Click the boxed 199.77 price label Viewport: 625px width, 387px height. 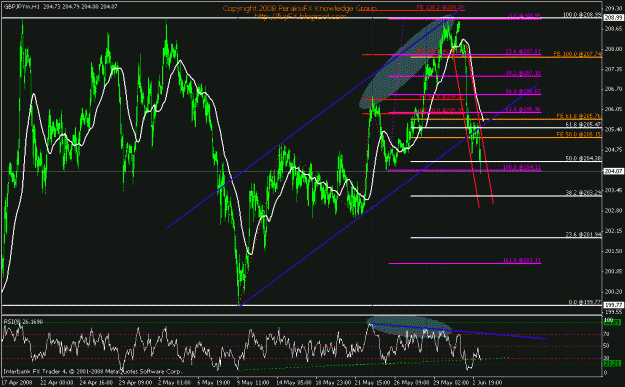(x=613, y=305)
